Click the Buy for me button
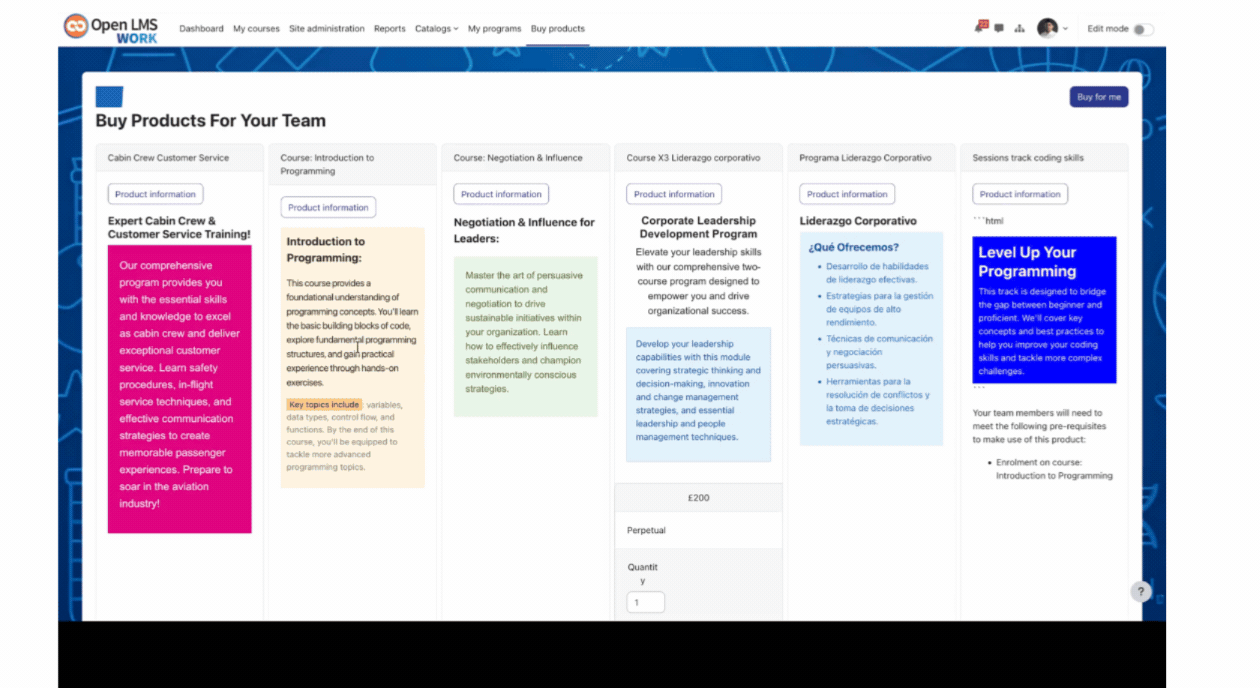This screenshot has height=688, width=1260. point(1098,97)
